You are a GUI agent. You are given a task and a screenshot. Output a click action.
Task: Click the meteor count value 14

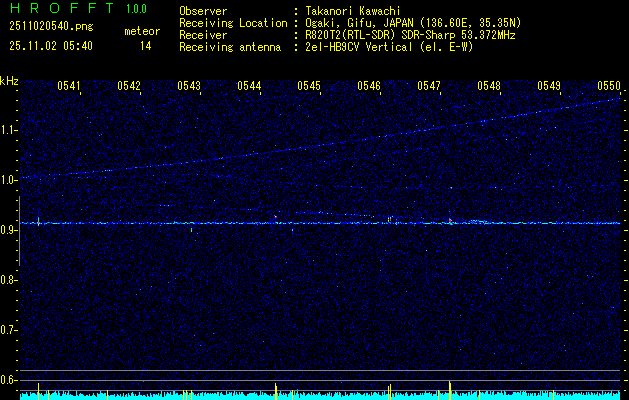(x=146, y=46)
